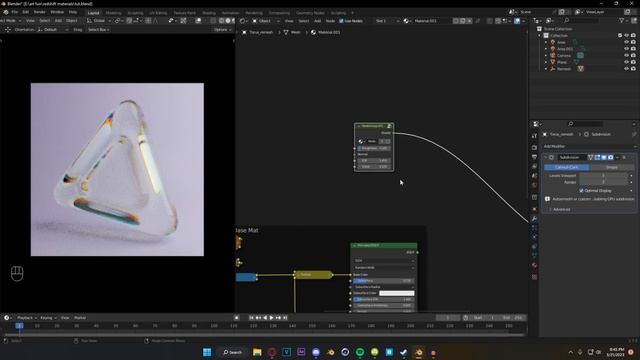Click the Plane mesh object icon in outliner

(553, 62)
